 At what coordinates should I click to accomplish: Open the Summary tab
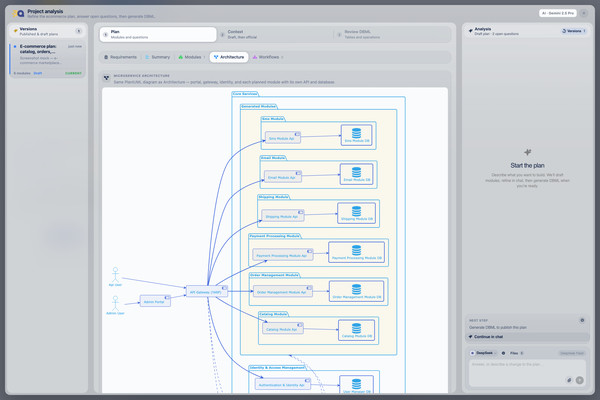(x=157, y=57)
